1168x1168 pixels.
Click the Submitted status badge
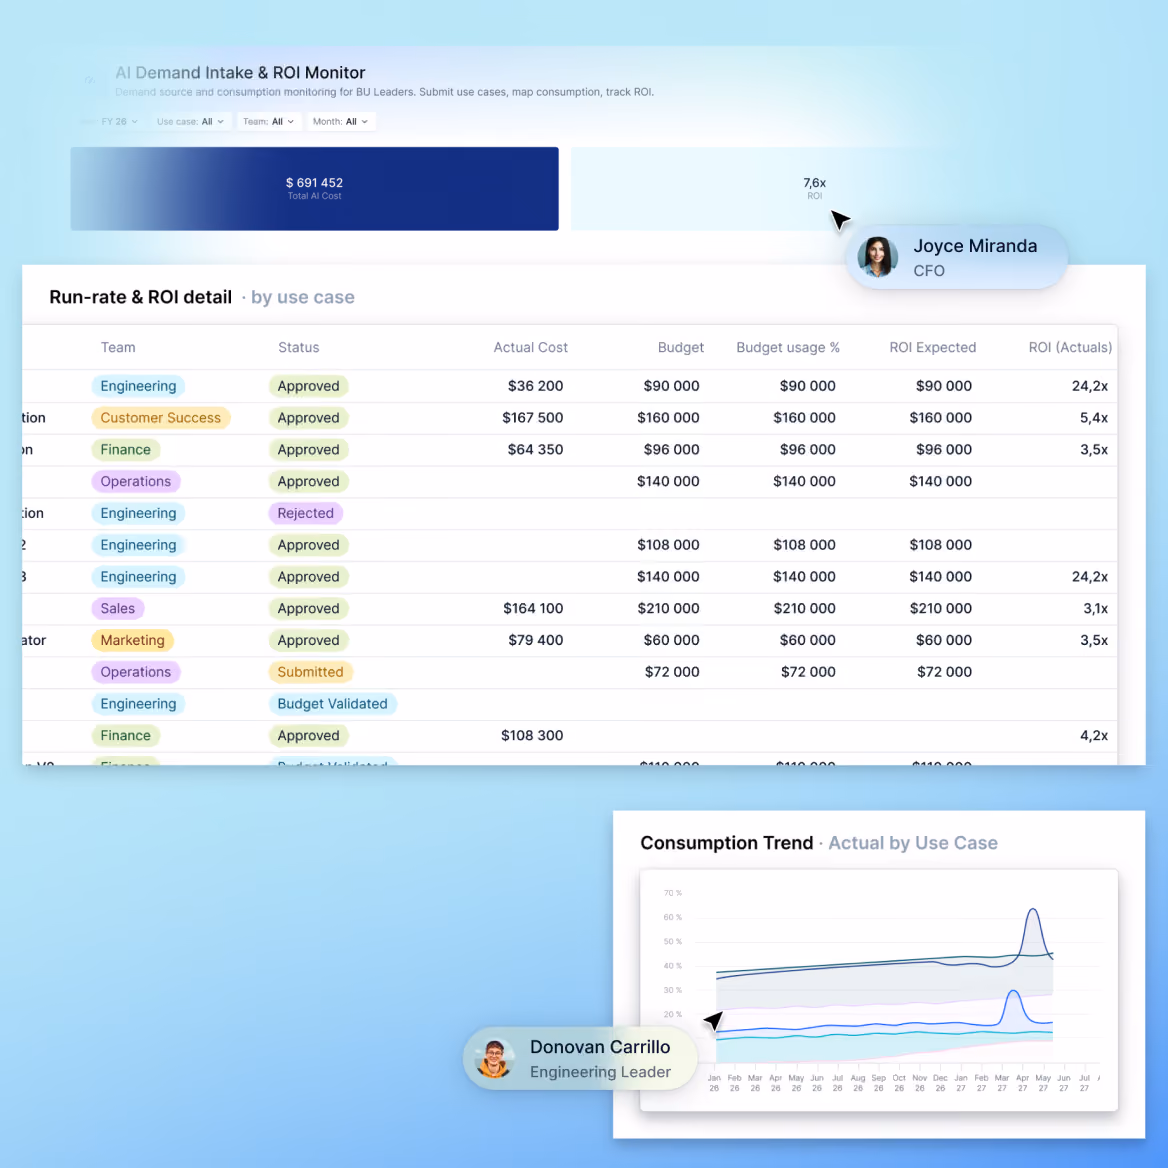pos(311,672)
